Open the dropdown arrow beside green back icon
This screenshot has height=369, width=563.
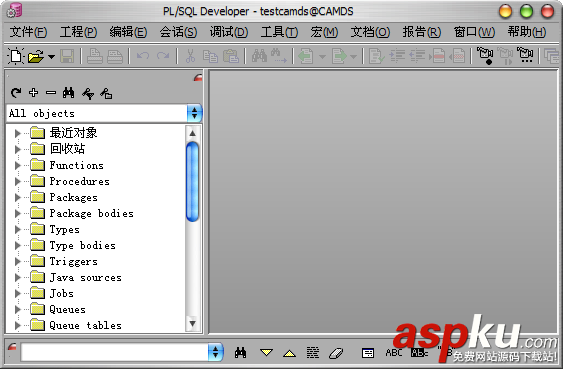(x=322, y=56)
